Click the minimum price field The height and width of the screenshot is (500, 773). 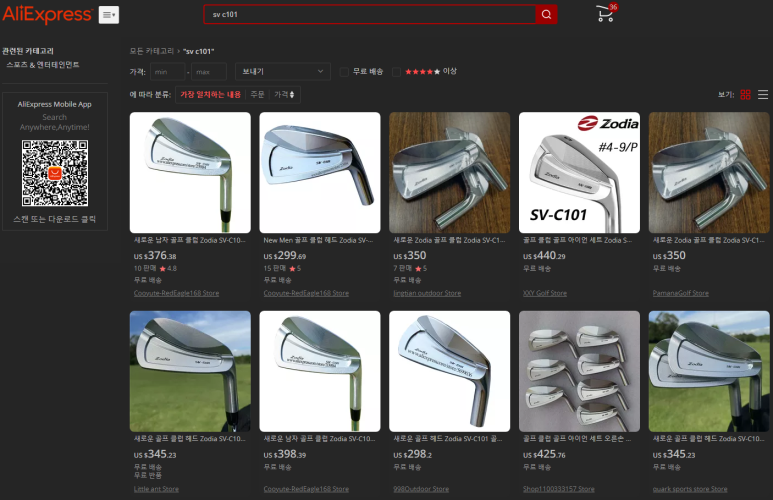[168, 71]
